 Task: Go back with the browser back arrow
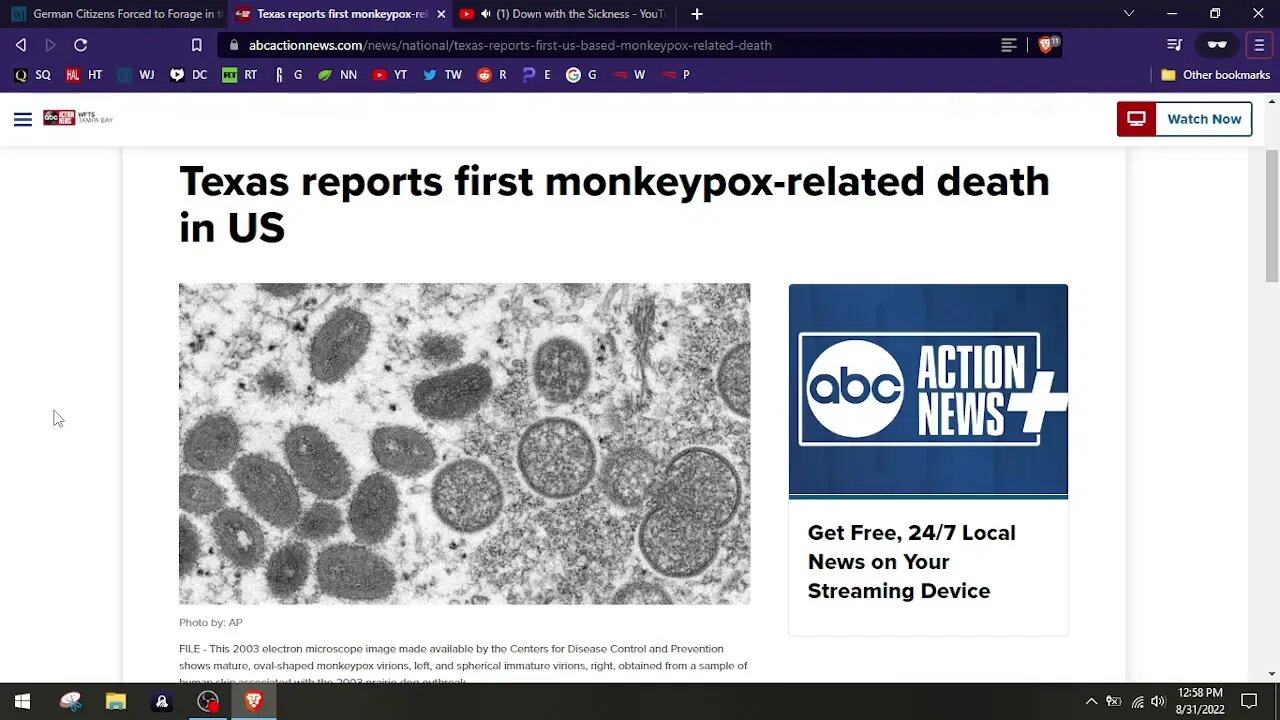coord(21,45)
